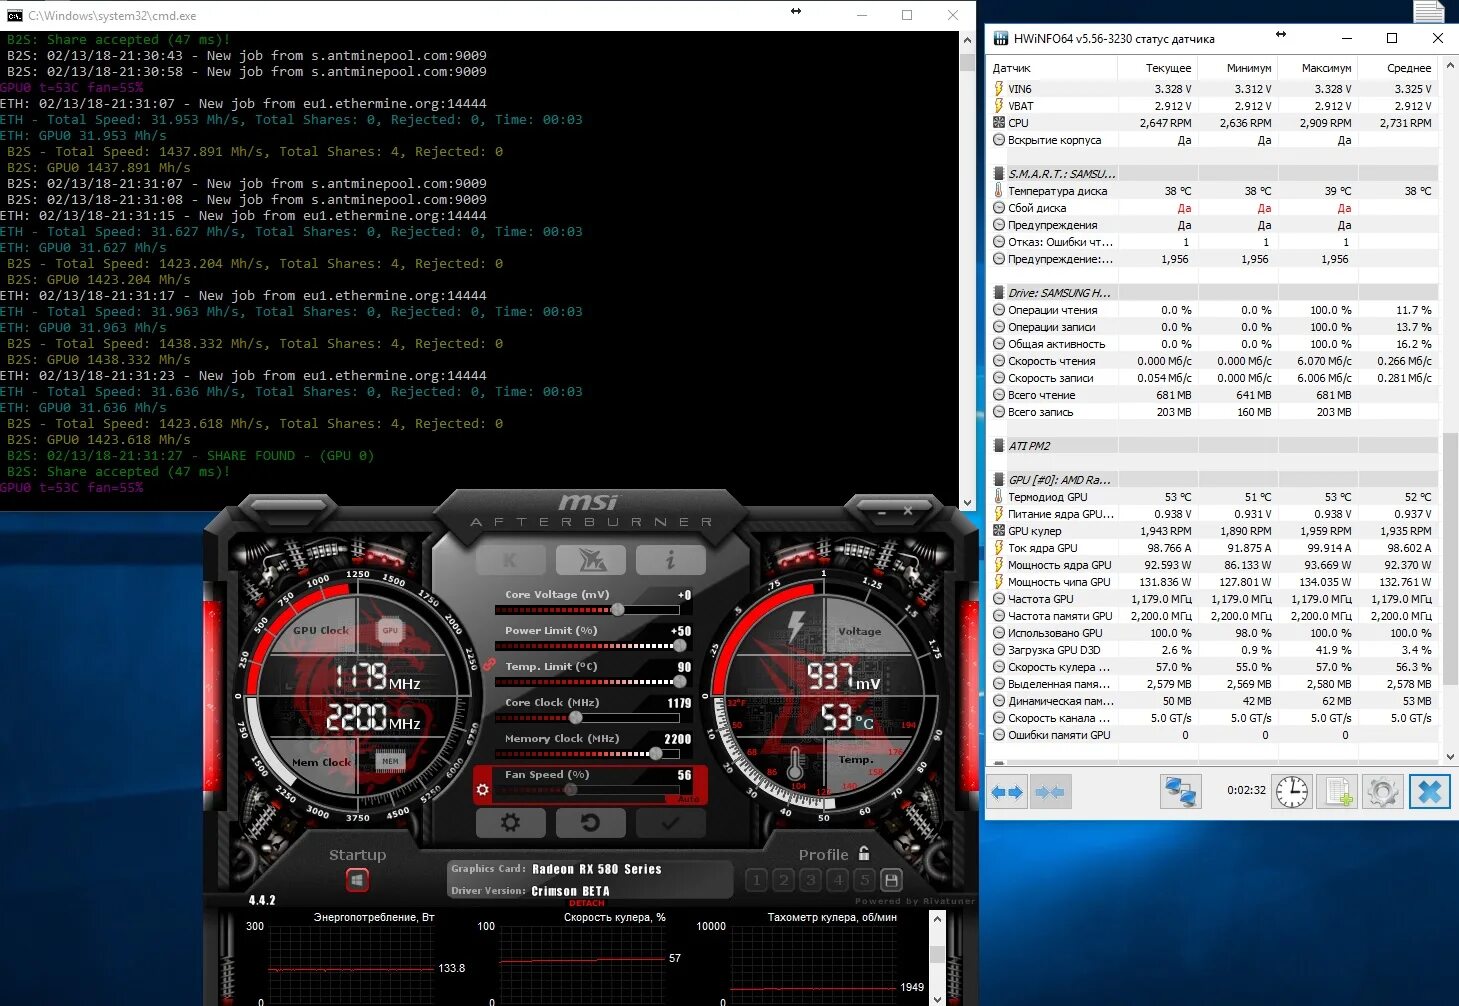Click HWiNFO expand columns arrows button
Image resolution: width=1459 pixels, height=1006 pixels.
pyautogui.click(x=1007, y=792)
